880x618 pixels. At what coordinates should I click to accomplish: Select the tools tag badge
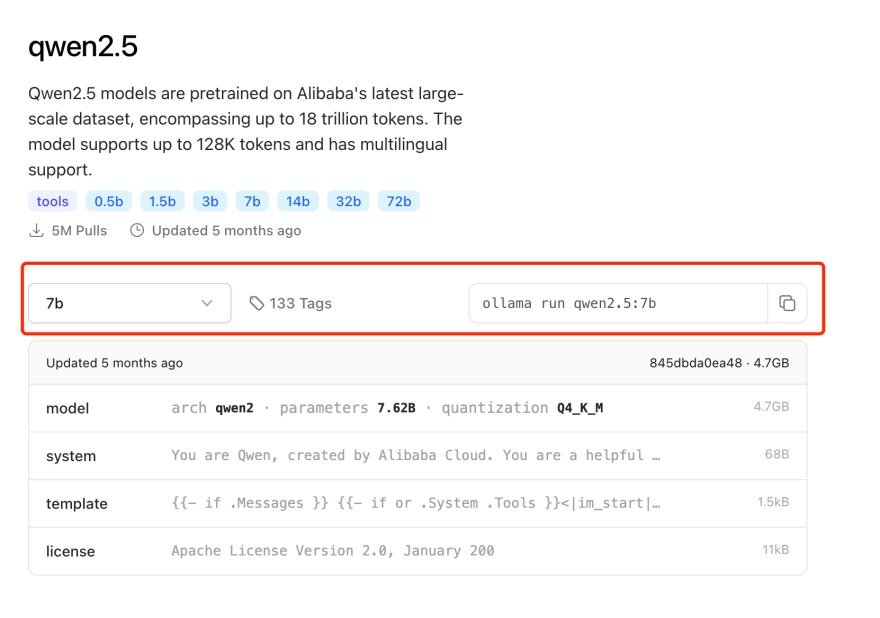click(x=52, y=201)
